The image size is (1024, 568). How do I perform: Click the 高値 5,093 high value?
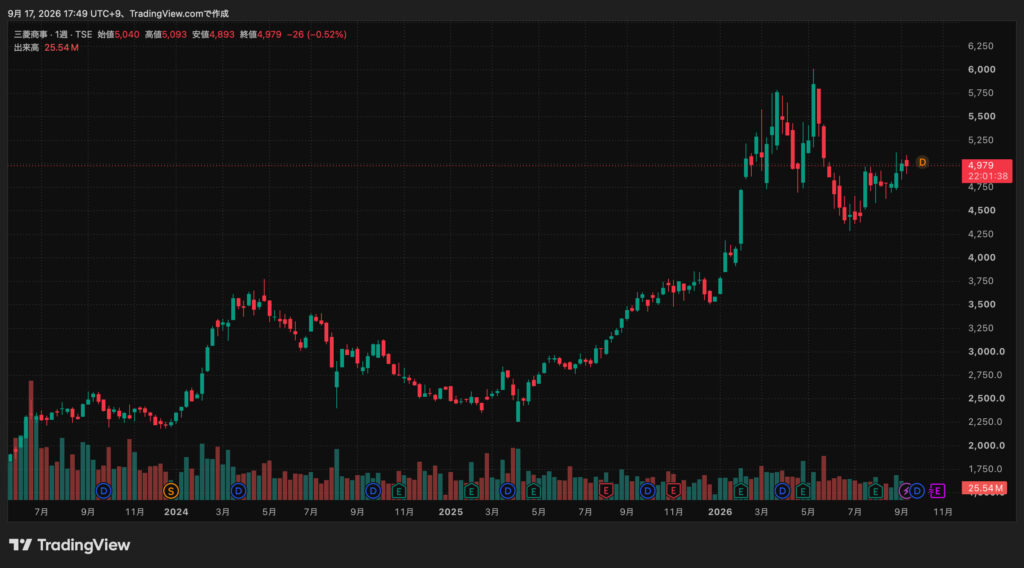(166, 35)
